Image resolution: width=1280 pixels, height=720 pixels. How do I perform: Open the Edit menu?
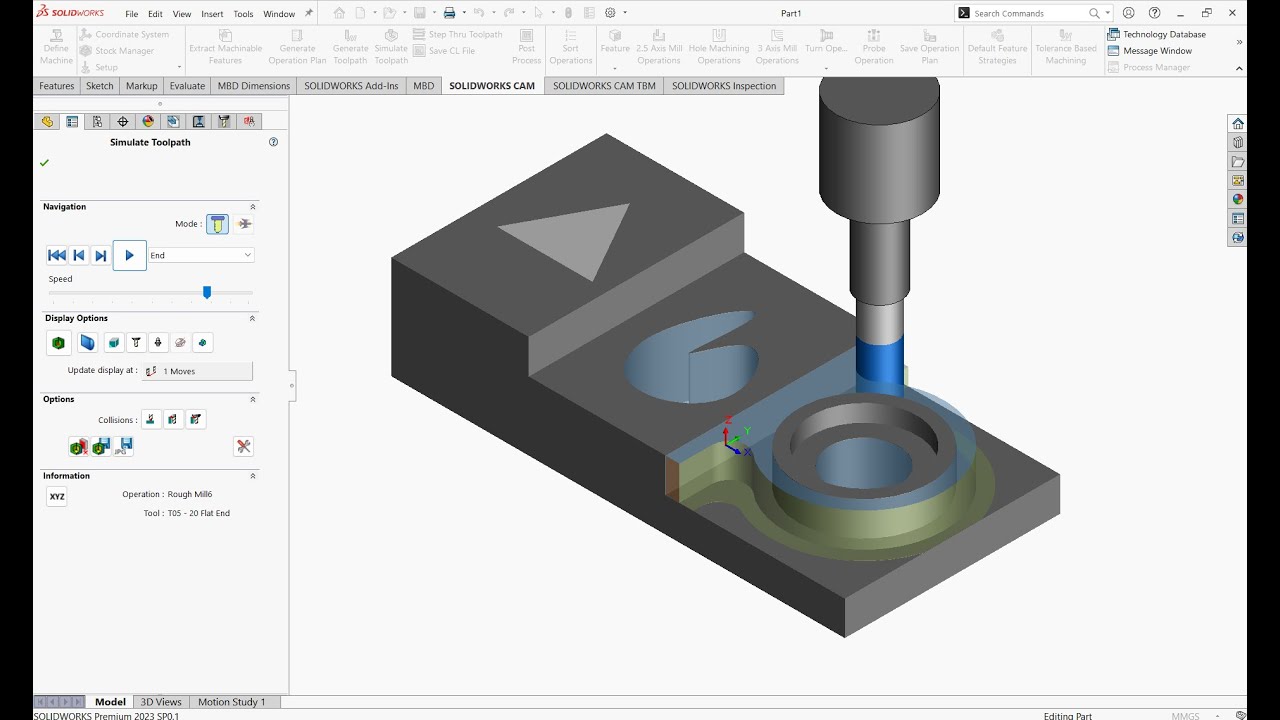click(155, 14)
